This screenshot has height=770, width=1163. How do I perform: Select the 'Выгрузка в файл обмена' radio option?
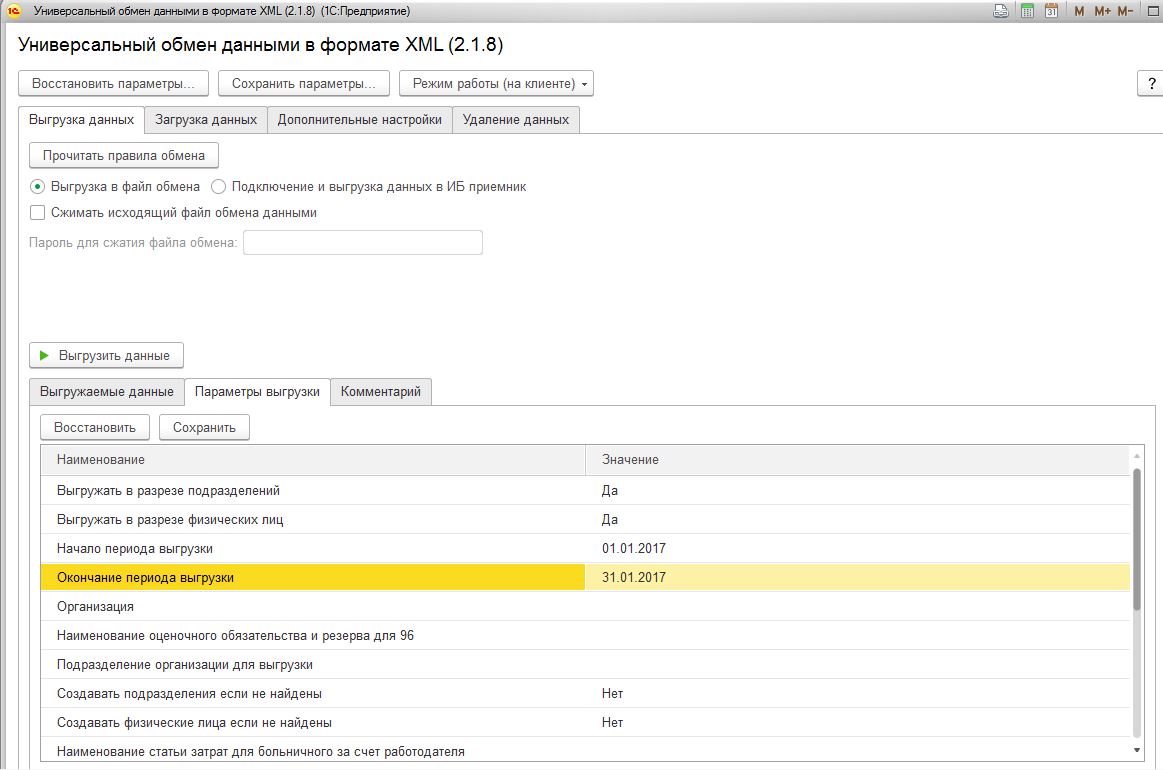click(x=38, y=186)
